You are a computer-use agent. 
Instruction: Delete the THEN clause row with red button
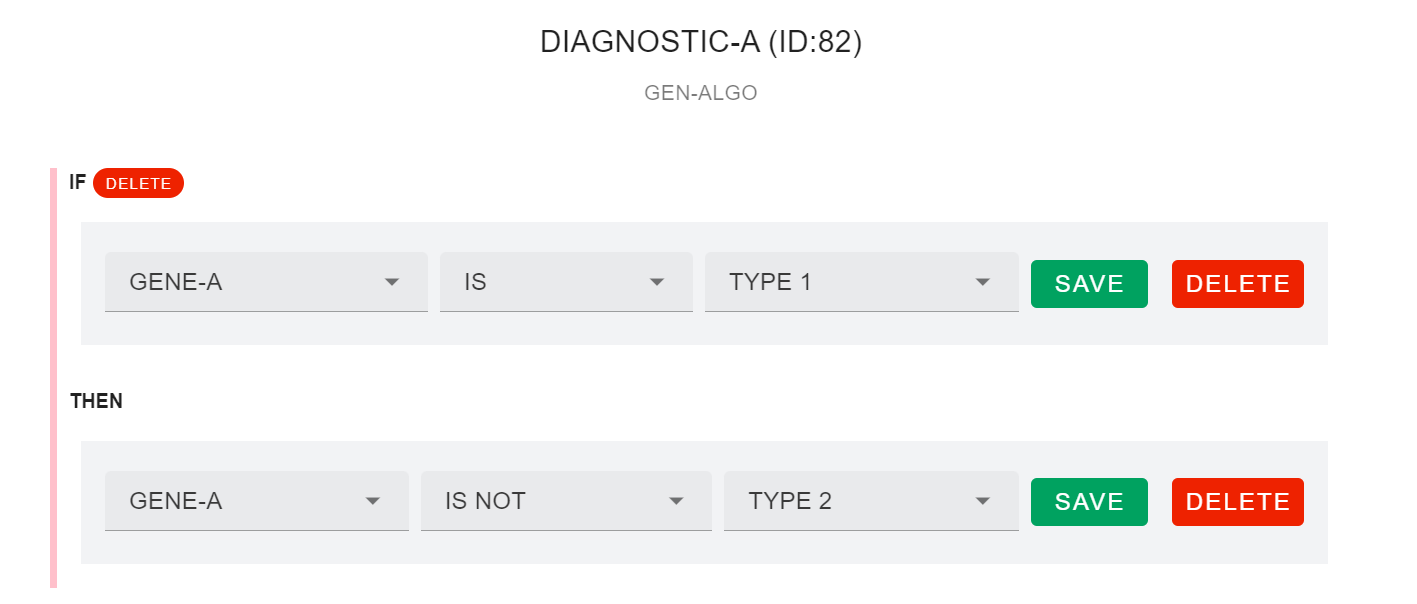click(1237, 502)
